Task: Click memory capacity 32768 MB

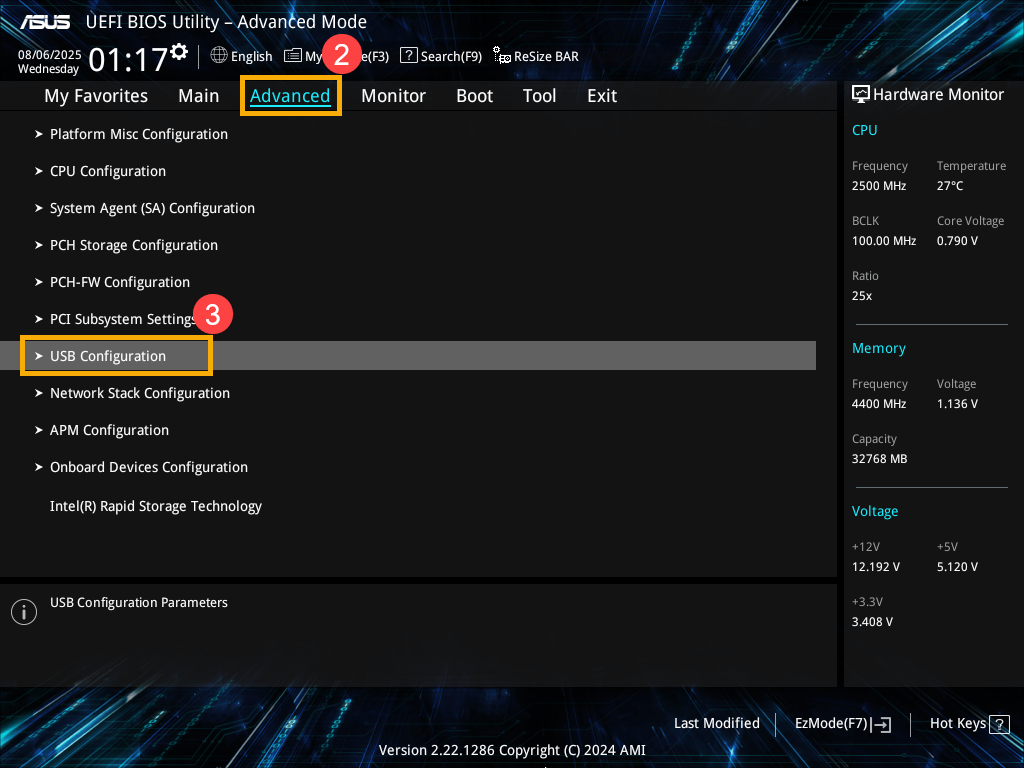Action: [879, 459]
